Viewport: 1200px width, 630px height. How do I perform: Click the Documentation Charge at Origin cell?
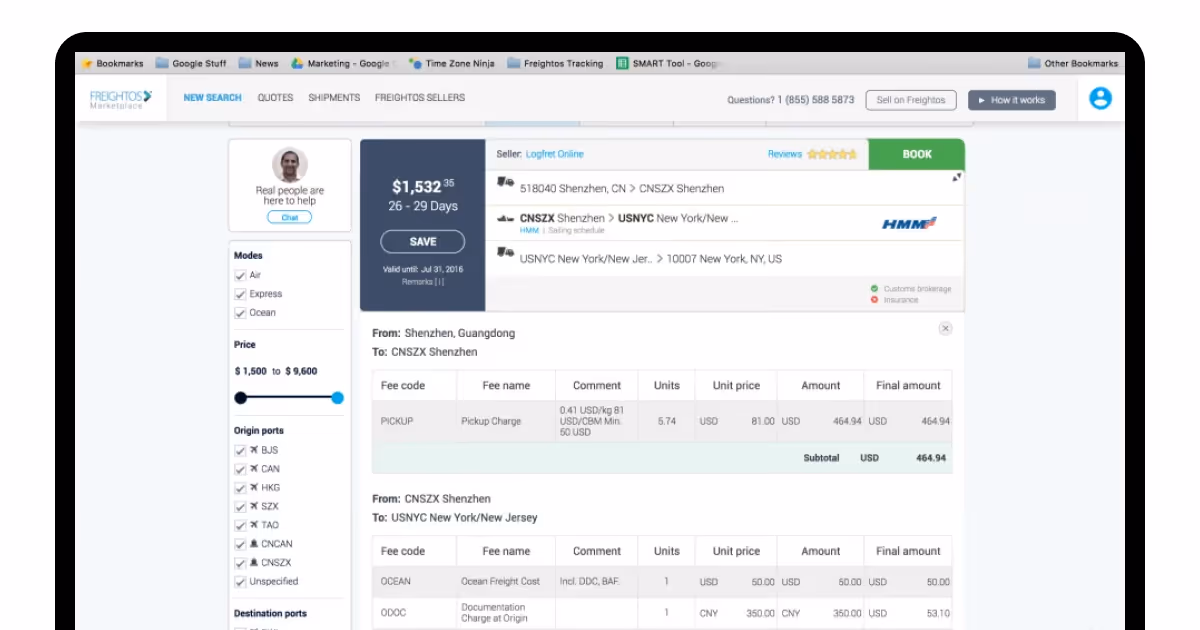coord(506,613)
